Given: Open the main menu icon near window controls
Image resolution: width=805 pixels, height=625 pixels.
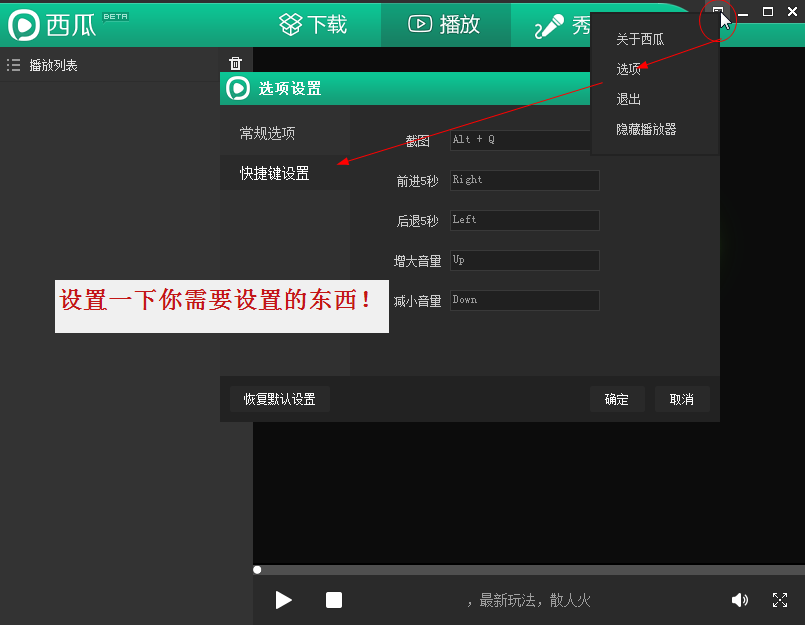Looking at the screenshot, I should click(717, 12).
